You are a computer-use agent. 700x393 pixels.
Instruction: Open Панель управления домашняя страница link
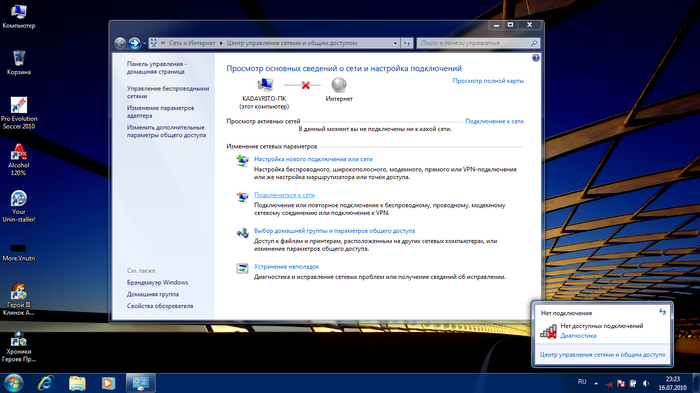(156, 68)
